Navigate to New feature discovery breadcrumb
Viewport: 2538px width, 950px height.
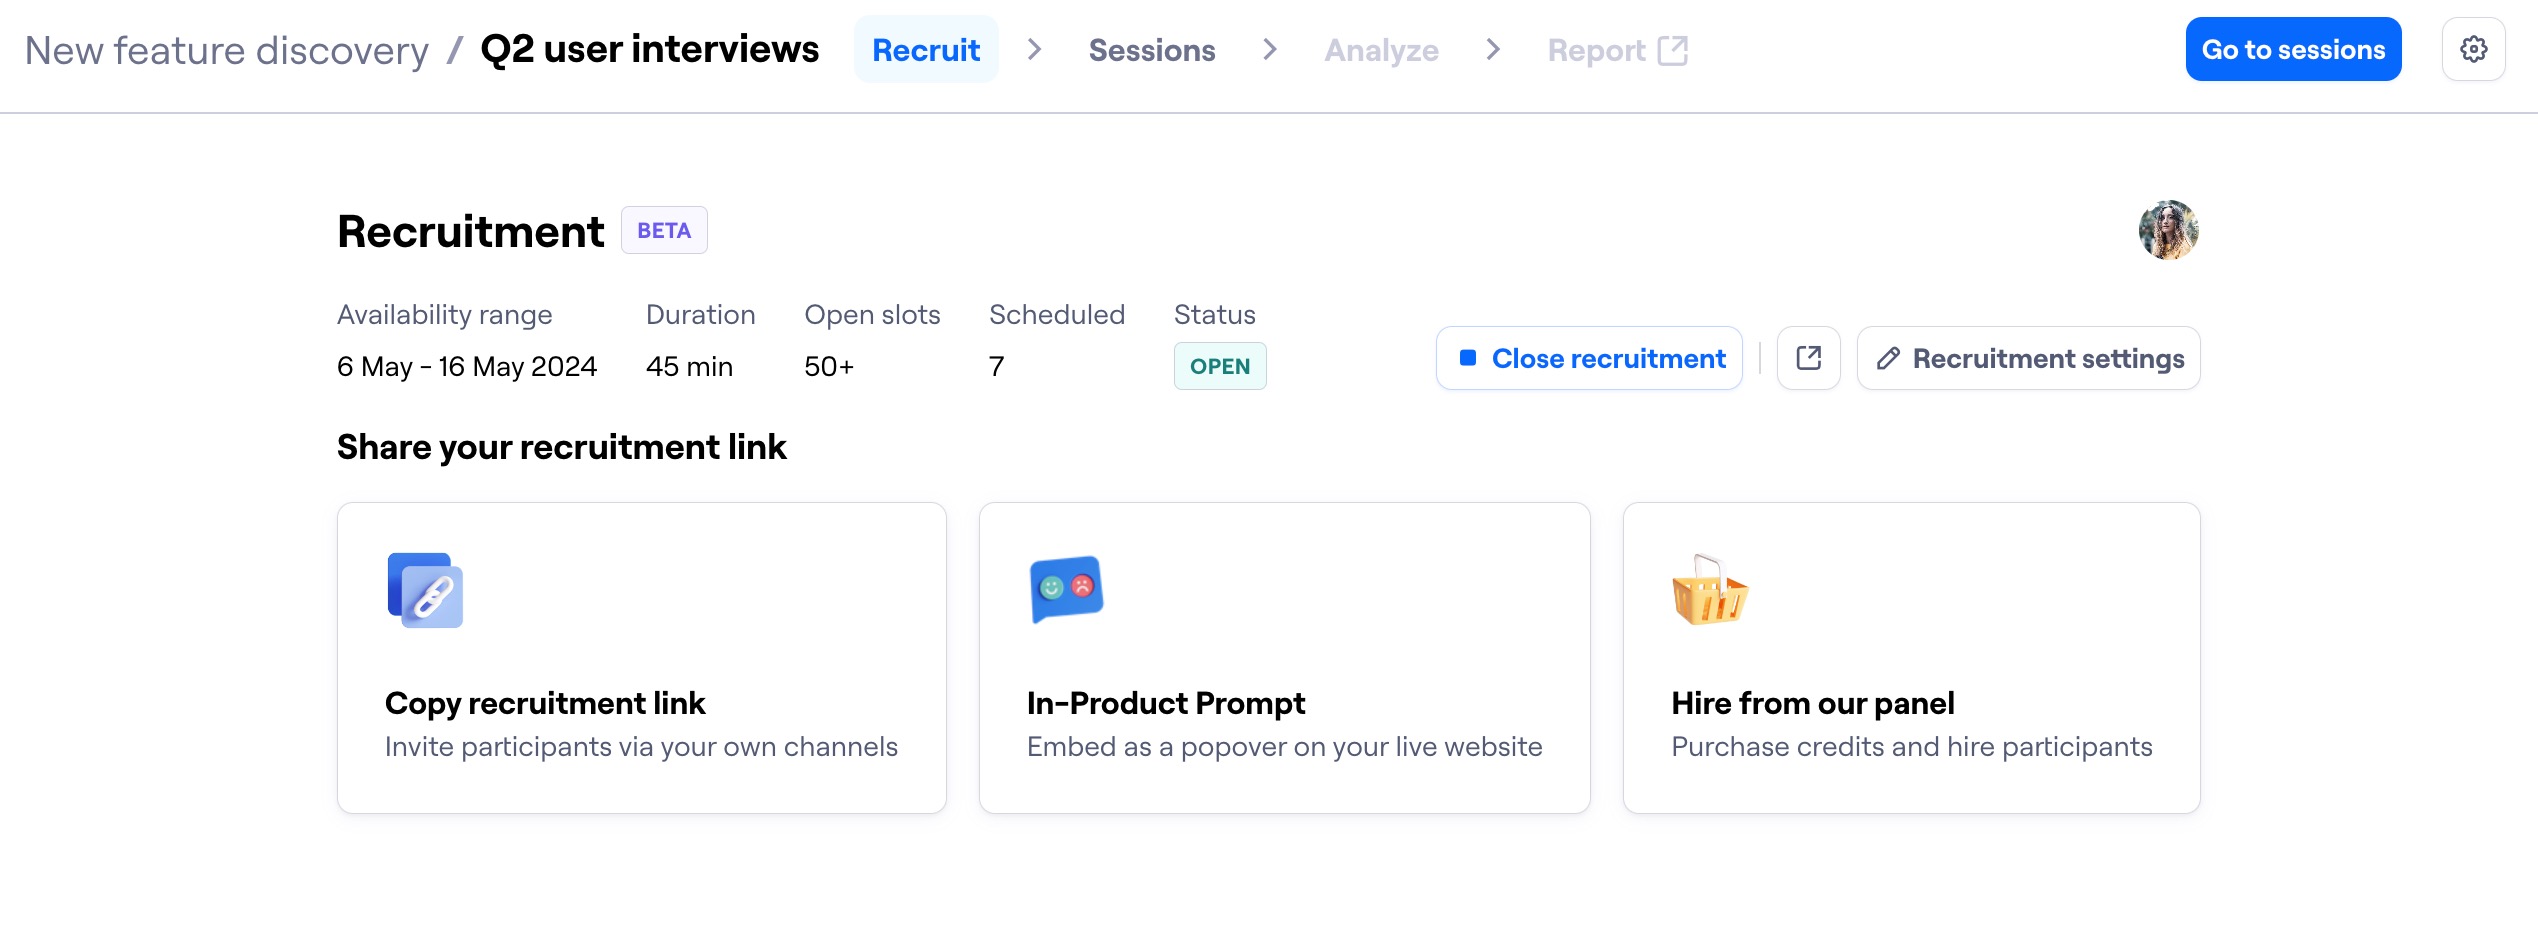coord(227,50)
